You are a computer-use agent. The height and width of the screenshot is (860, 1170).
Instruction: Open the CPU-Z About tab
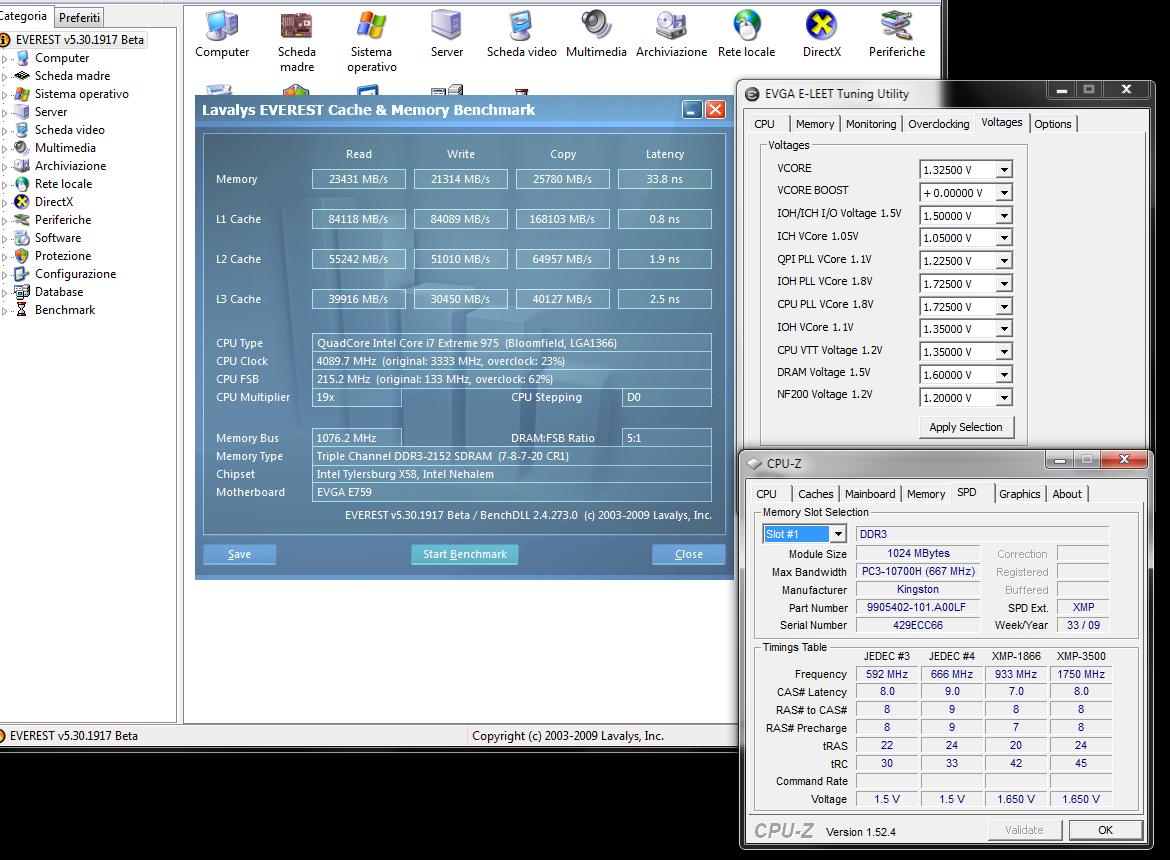click(x=1066, y=494)
